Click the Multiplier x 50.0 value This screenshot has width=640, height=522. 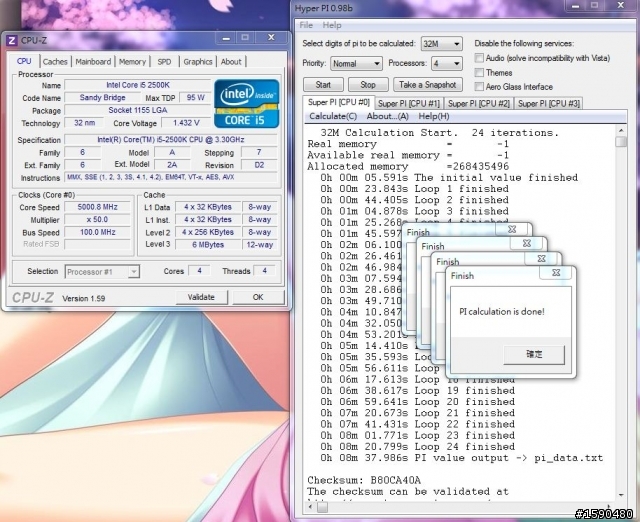tap(98, 220)
